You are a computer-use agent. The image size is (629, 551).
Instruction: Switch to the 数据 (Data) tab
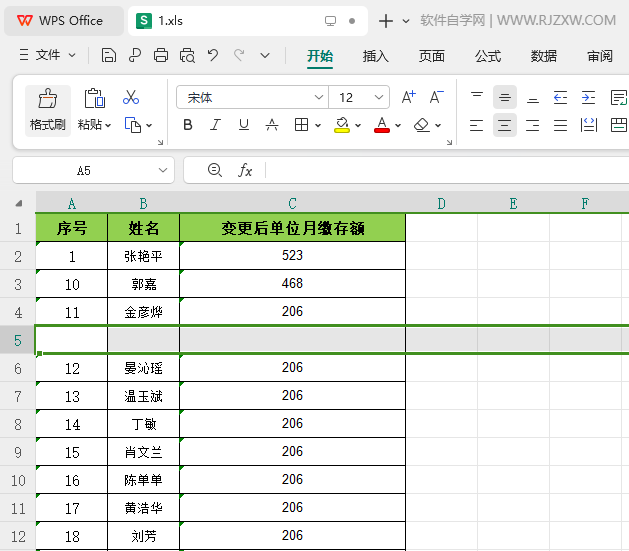(544, 56)
